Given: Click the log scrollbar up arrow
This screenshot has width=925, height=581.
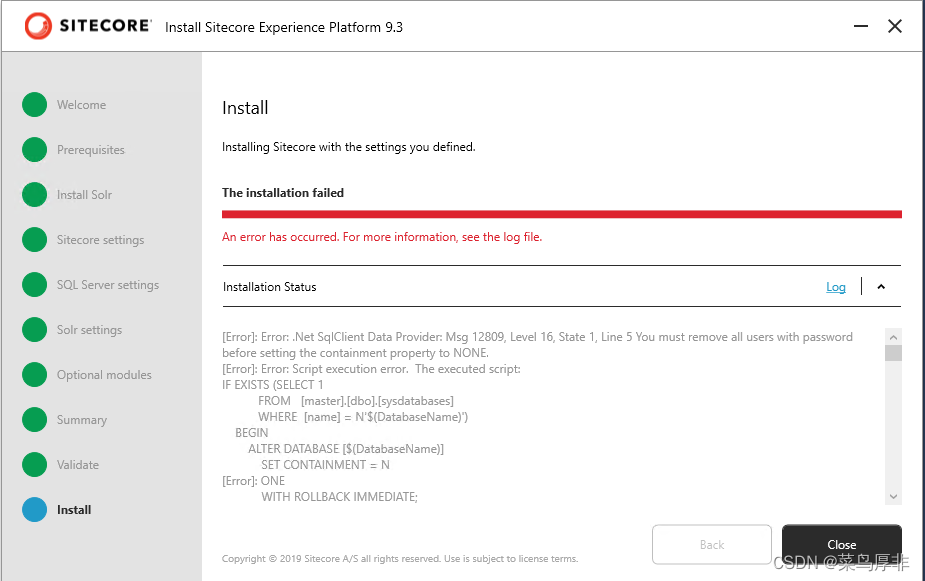Looking at the screenshot, I should click(x=893, y=337).
